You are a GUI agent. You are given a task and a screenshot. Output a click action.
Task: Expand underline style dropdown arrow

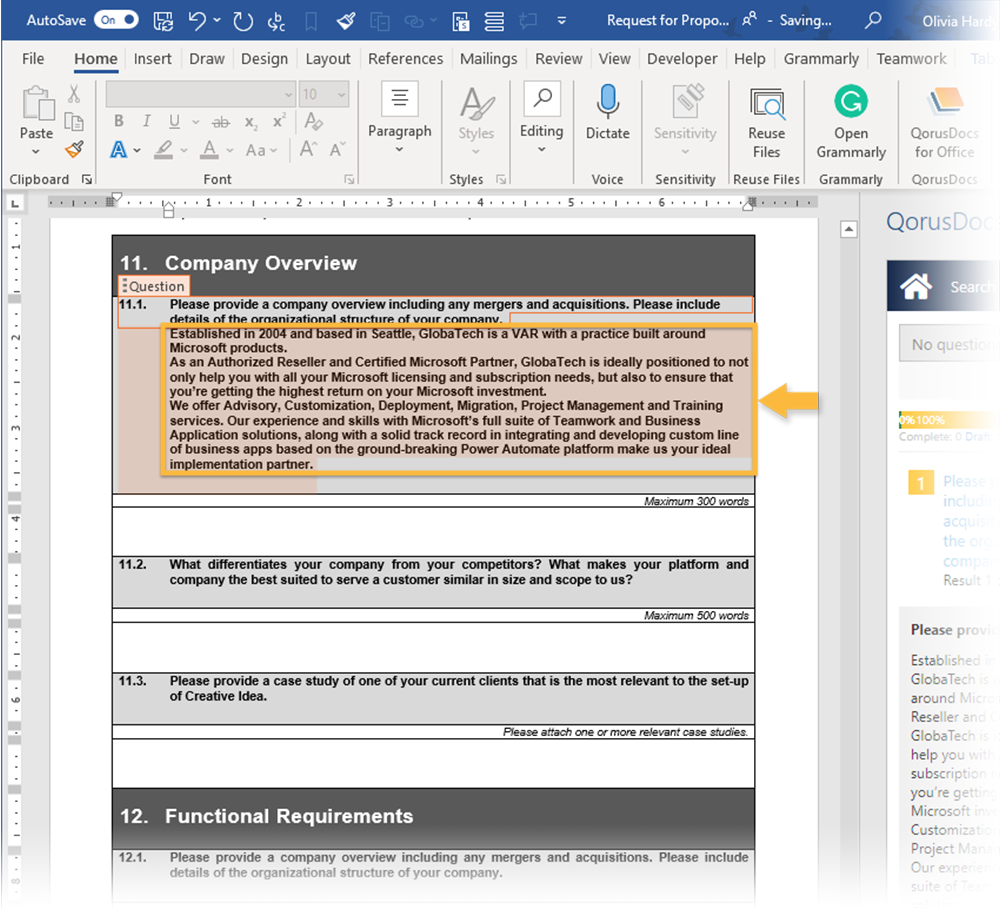click(x=196, y=121)
